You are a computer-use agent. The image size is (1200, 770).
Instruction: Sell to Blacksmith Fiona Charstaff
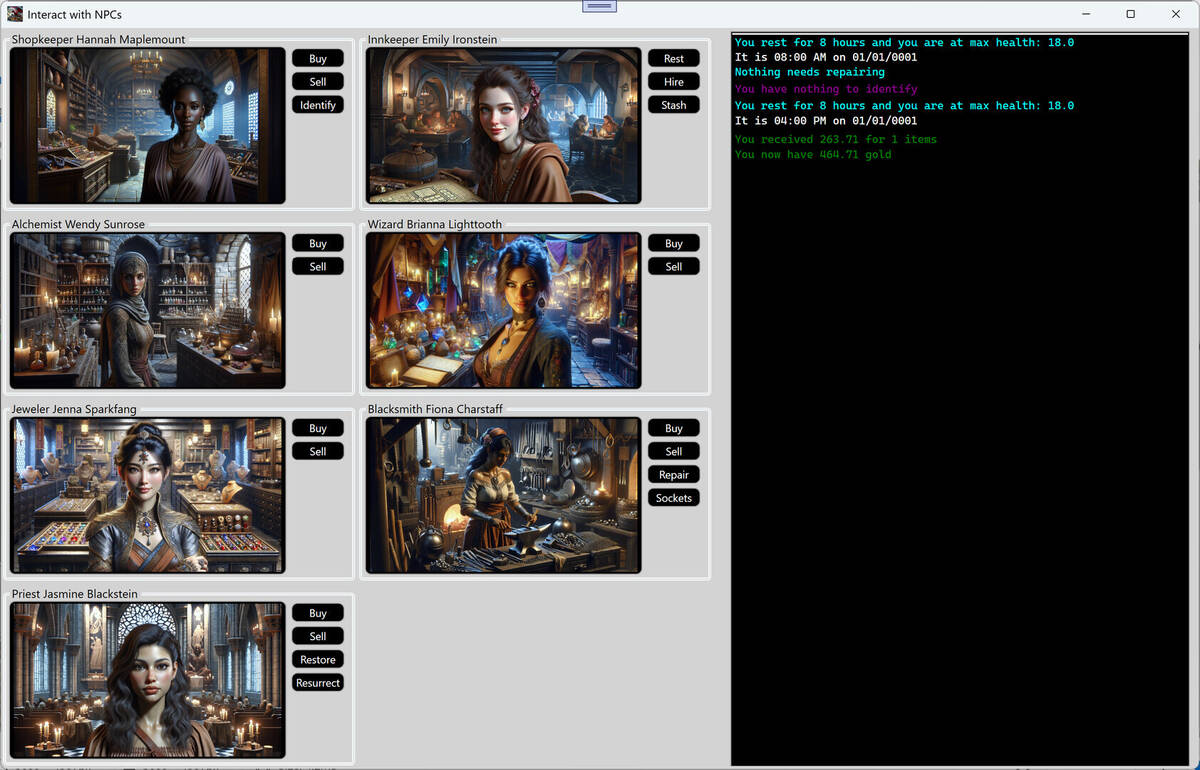coord(674,451)
